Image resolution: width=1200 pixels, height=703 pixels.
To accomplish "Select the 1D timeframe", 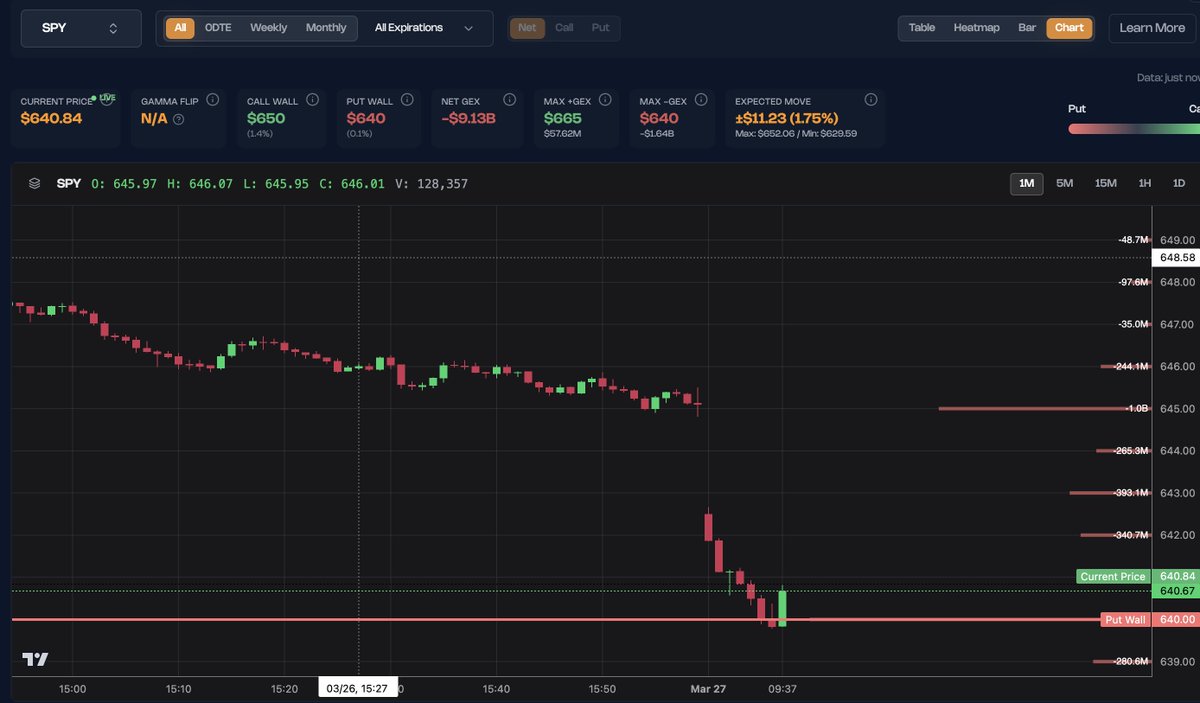I will [x=1178, y=183].
